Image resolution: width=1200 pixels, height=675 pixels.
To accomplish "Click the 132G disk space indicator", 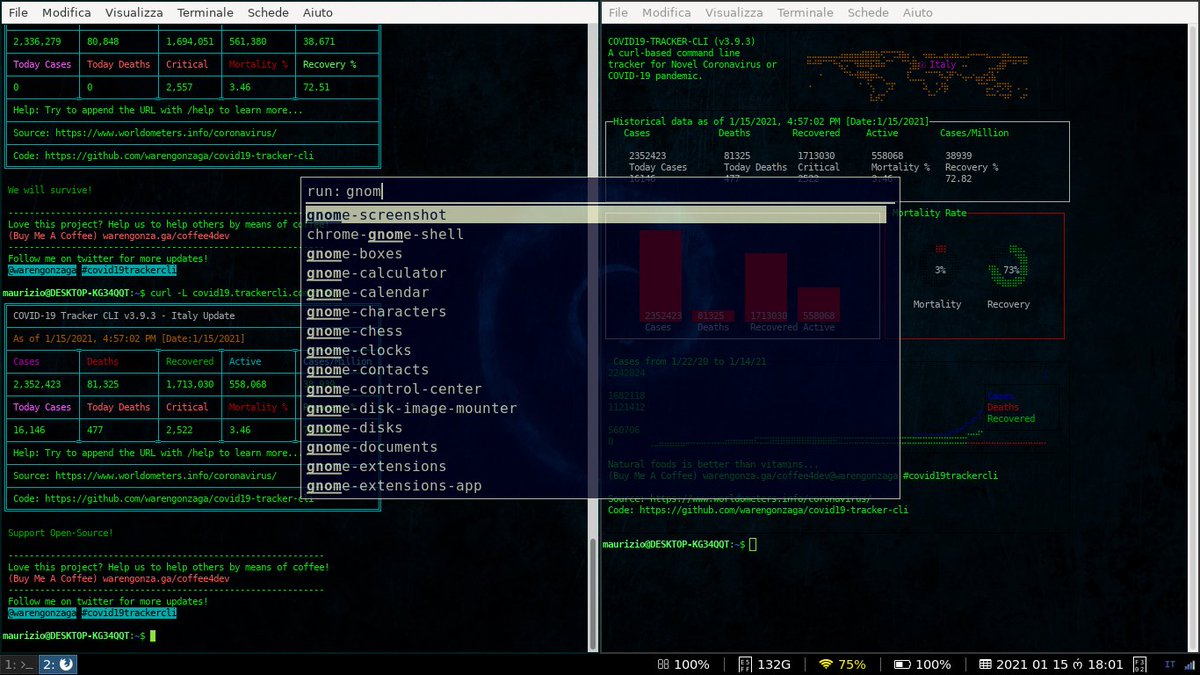I will click(x=765, y=664).
